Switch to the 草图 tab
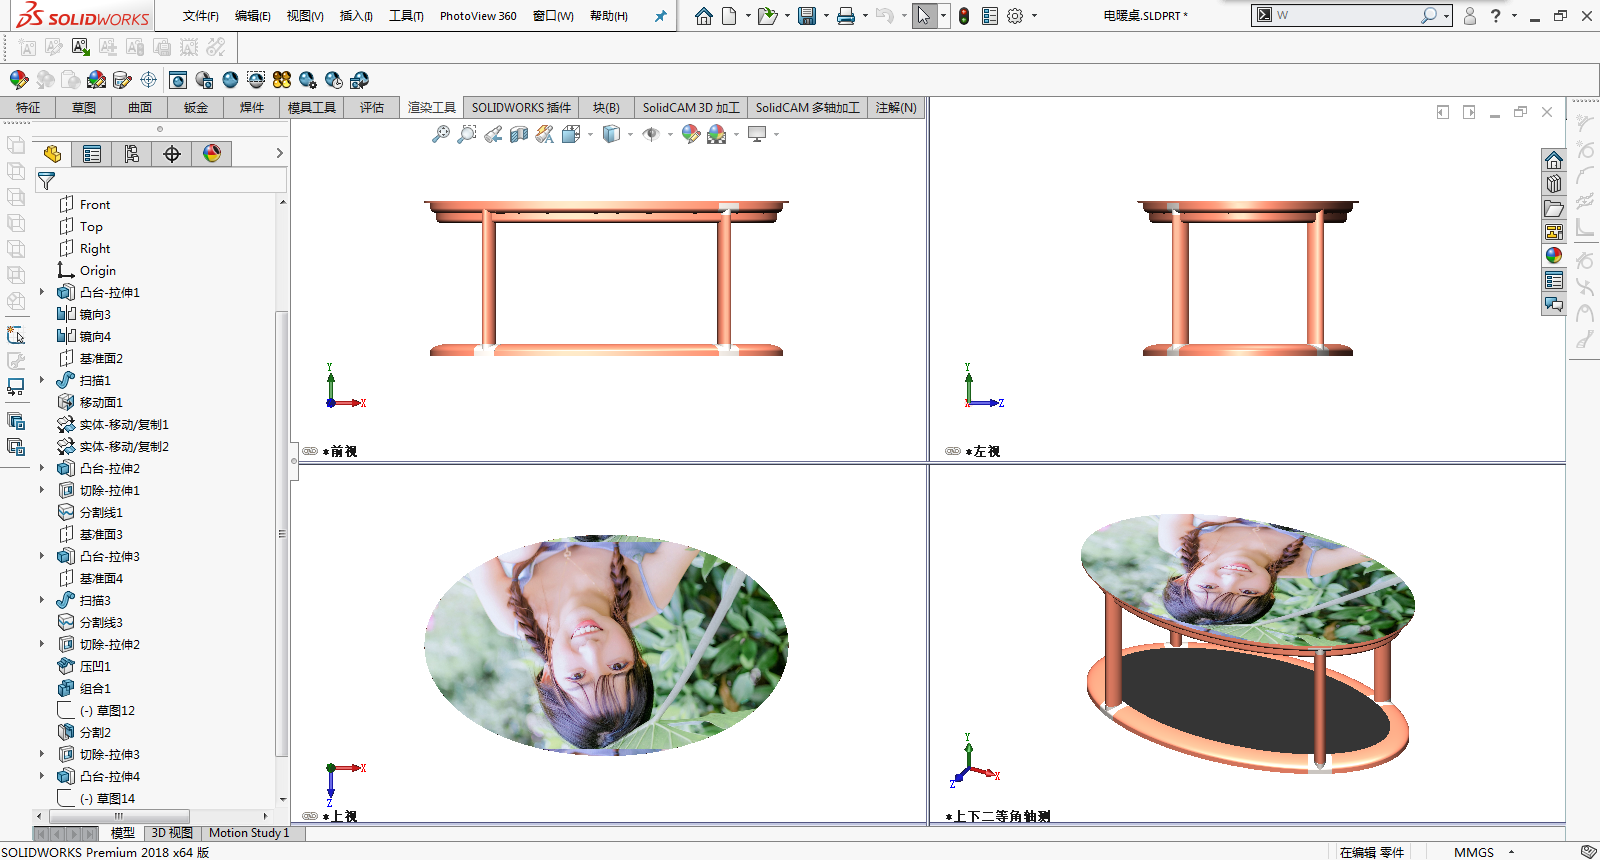This screenshot has height=860, width=1600. (x=84, y=108)
